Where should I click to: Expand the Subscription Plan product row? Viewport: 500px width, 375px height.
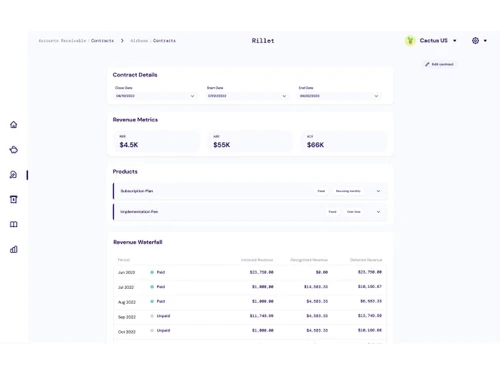point(378,191)
